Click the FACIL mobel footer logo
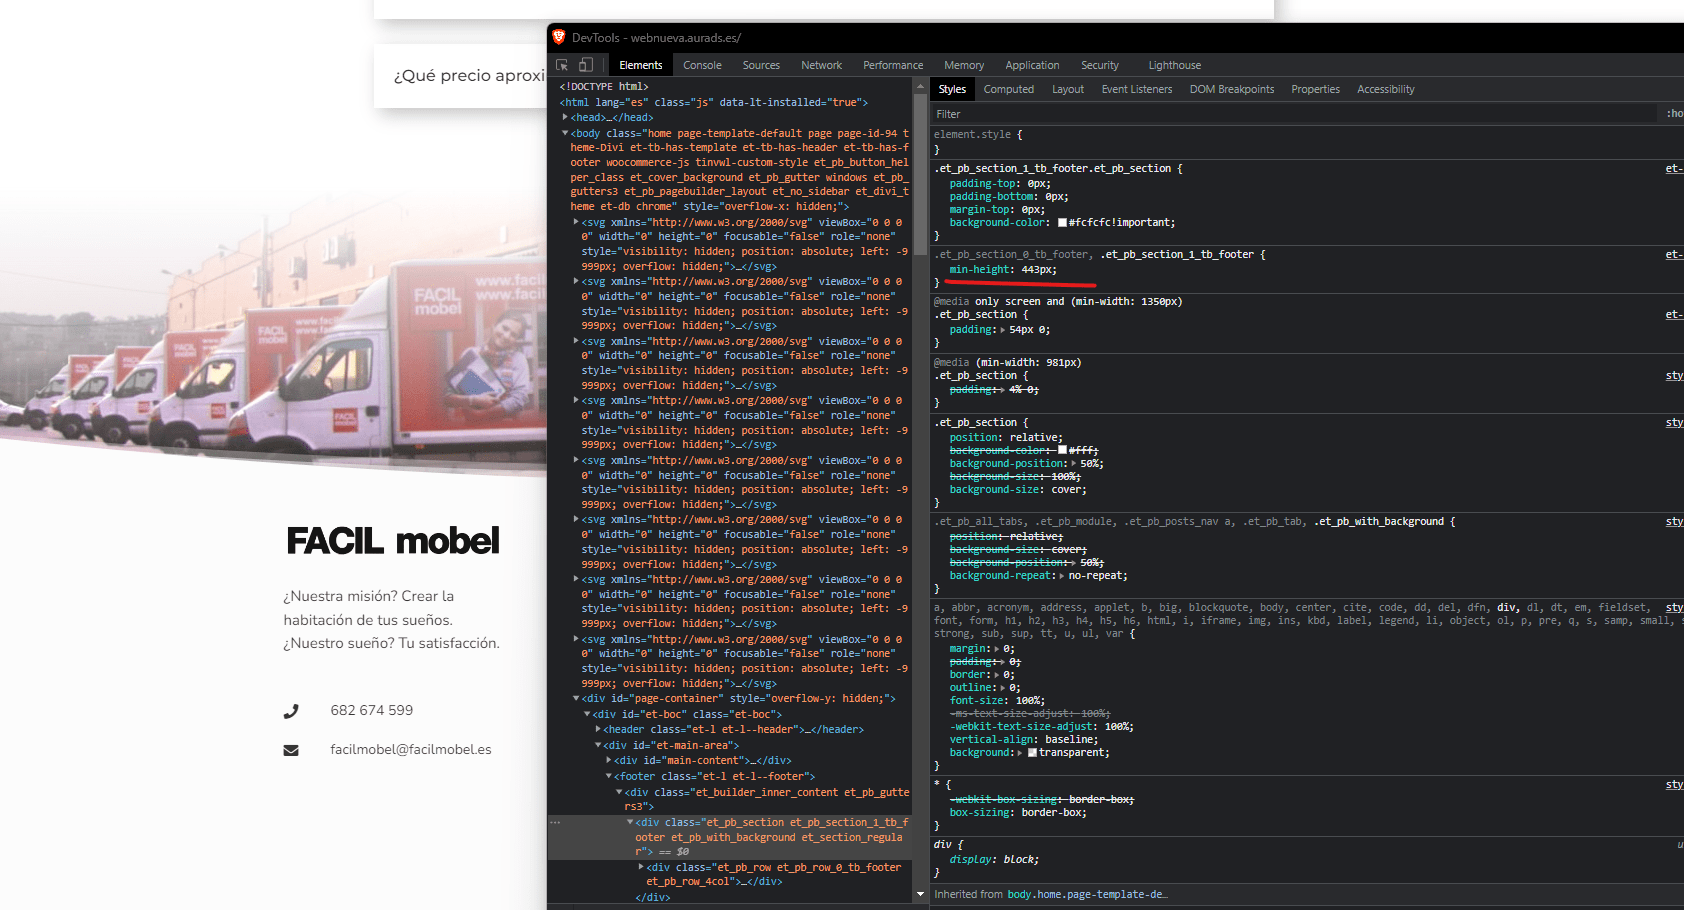This screenshot has width=1684, height=910. pos(393,541)
